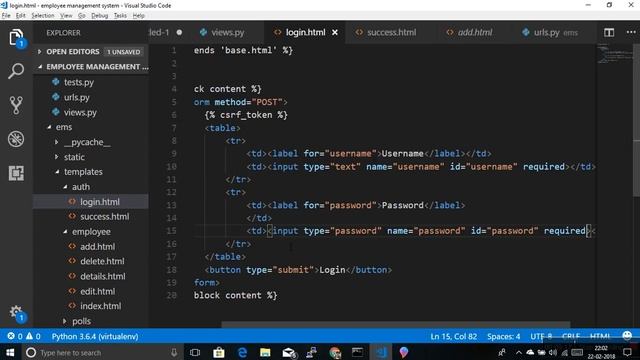Viewport: 640px width, 360px height.
Task: Open the terminal window on the taskbar
Action: click(x=358, y=352)
